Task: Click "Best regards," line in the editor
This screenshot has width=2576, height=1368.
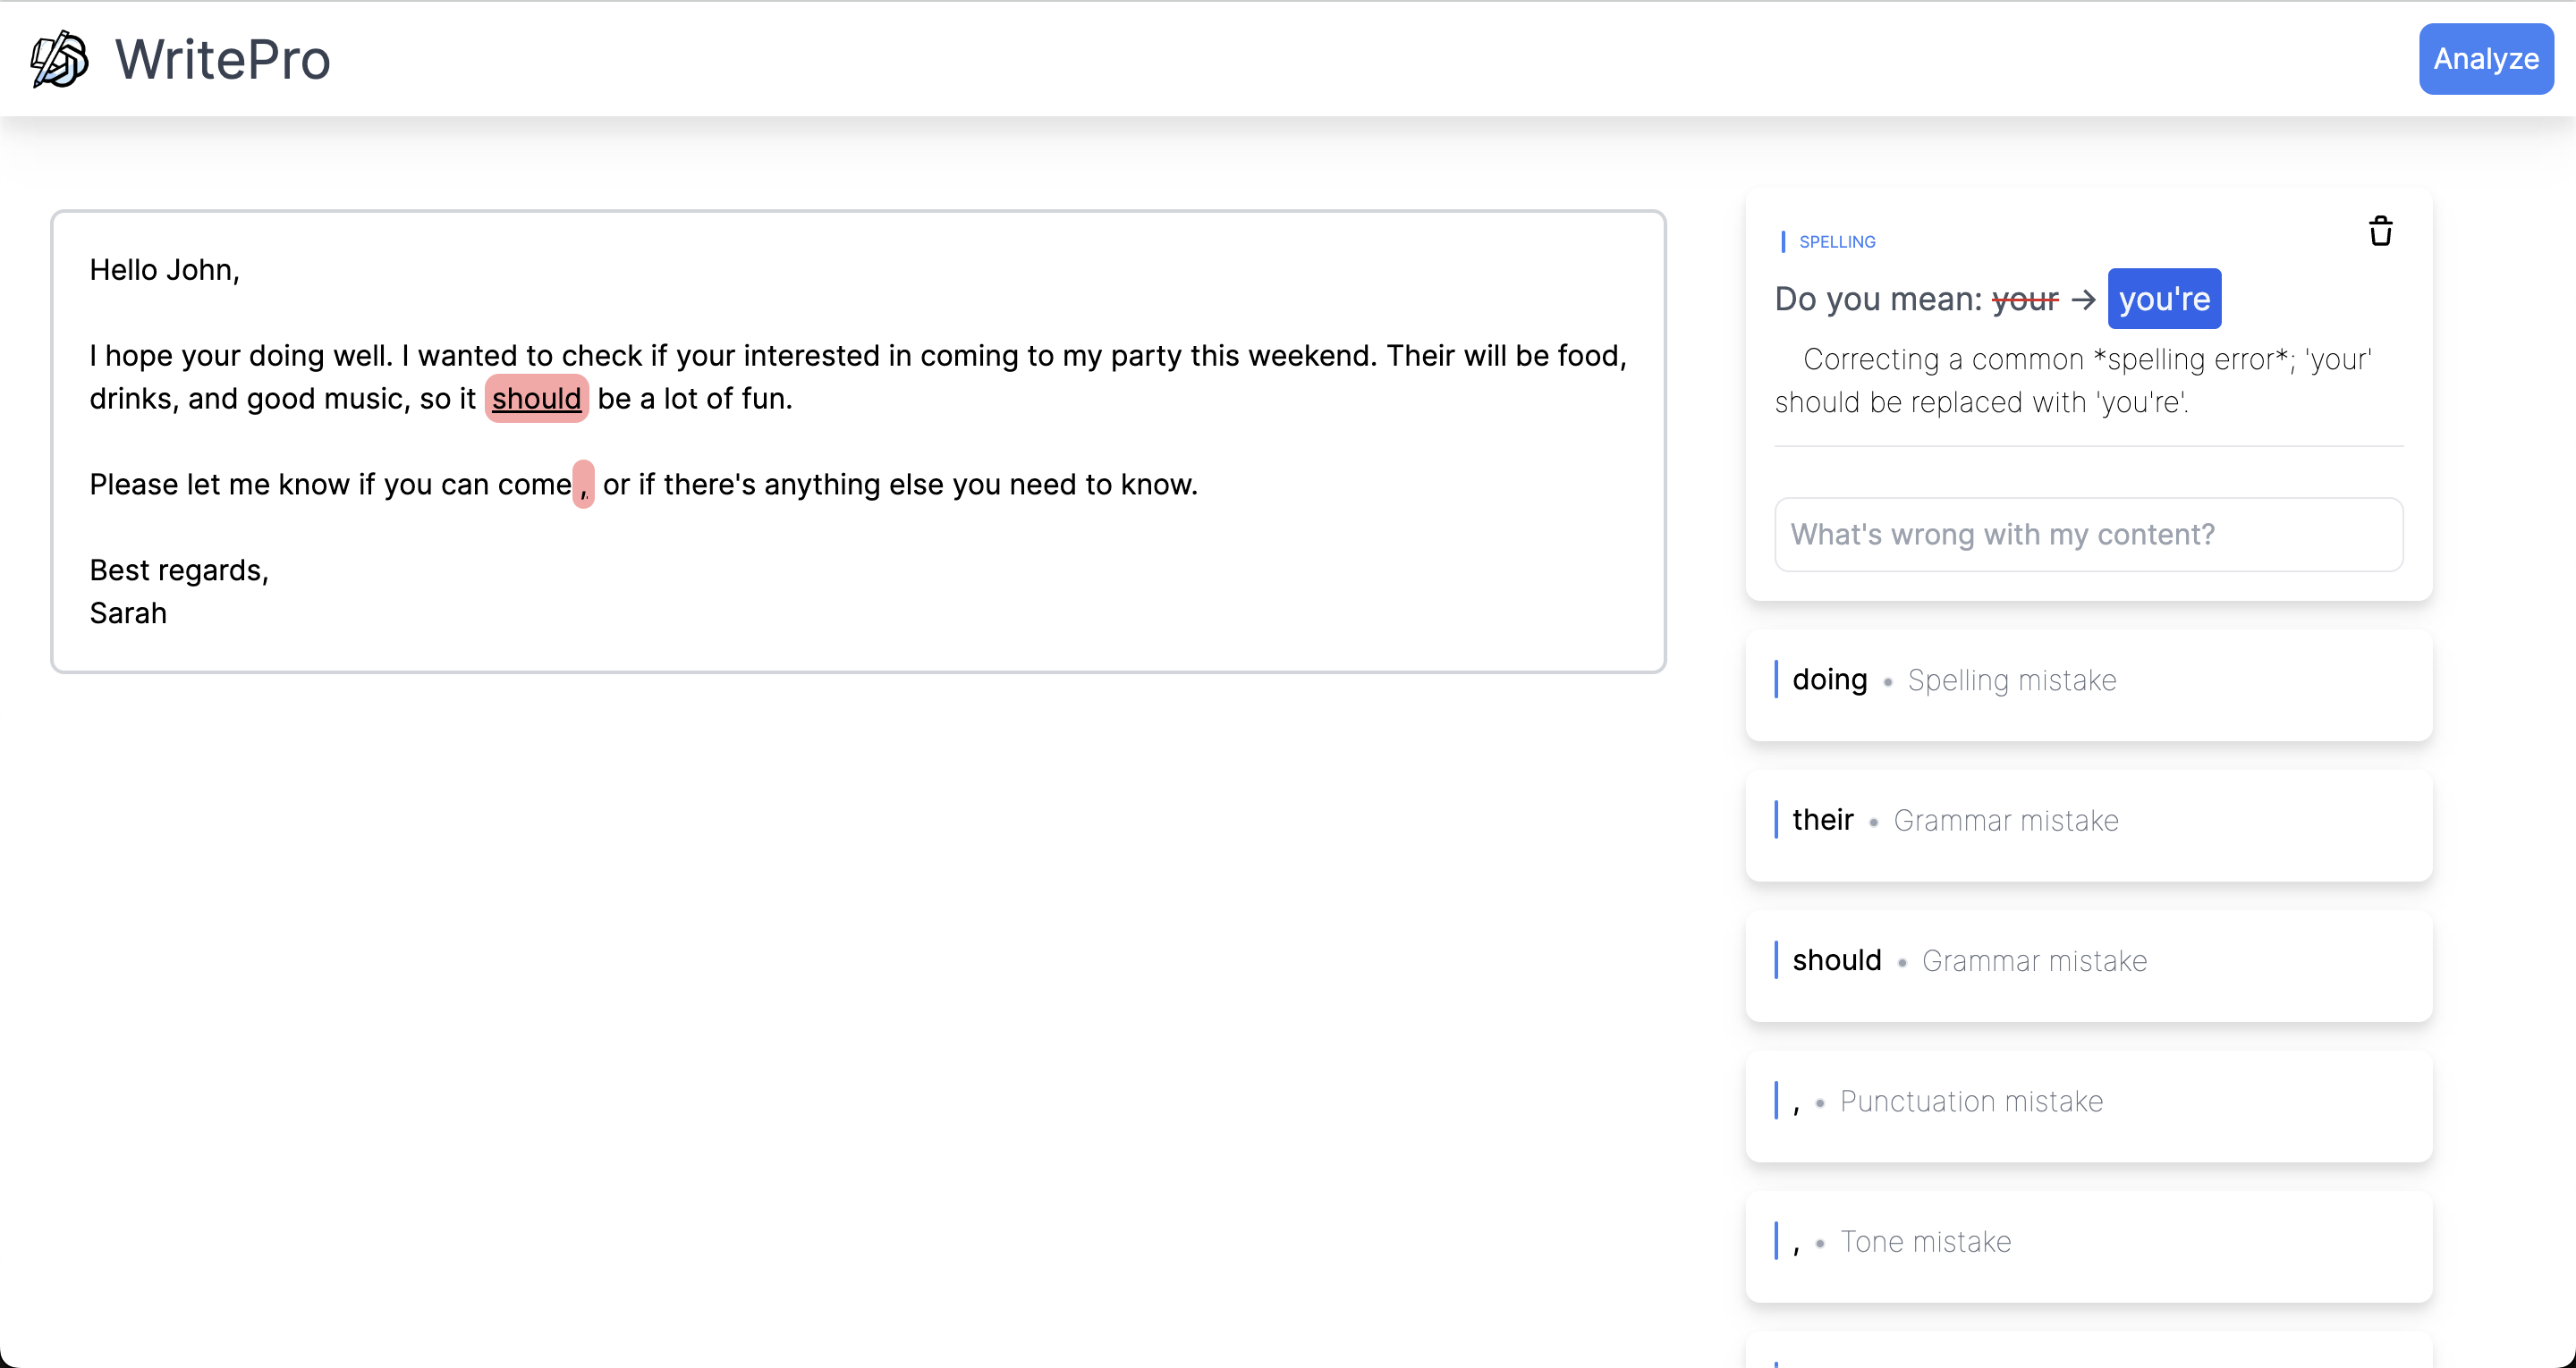Action: (x=179, y=570)
